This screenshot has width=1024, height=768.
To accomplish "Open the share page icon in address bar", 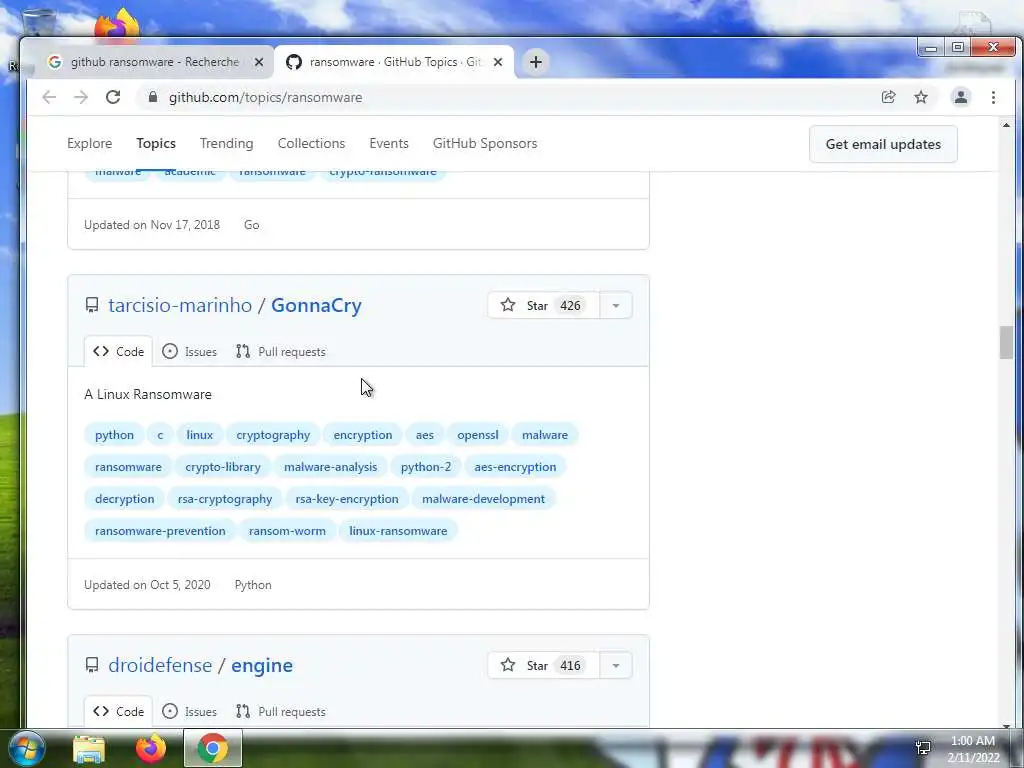I will pyautogui.click(x=888, y=97).
